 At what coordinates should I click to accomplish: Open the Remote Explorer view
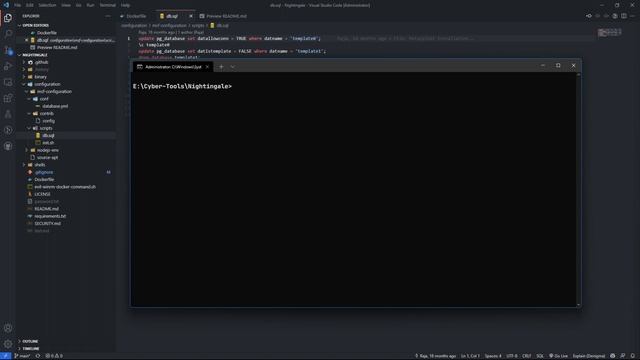point(8,82)
